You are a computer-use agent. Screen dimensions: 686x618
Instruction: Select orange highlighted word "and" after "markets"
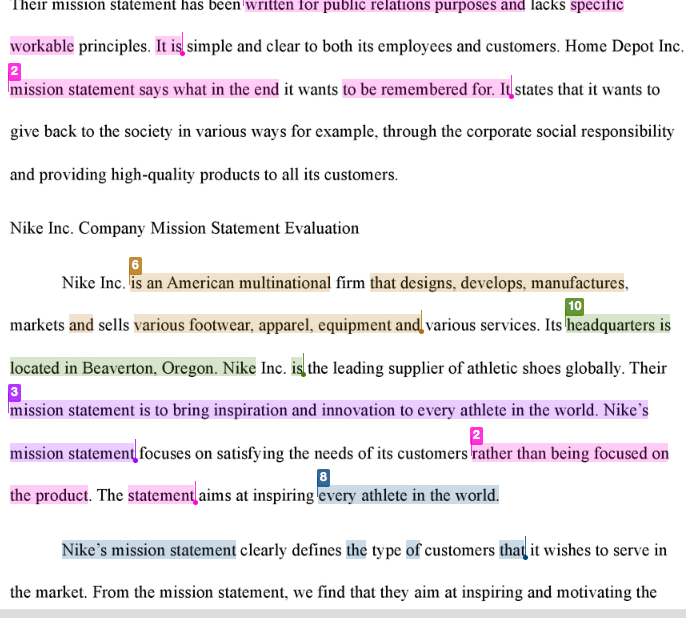click(x=81, y=325)
